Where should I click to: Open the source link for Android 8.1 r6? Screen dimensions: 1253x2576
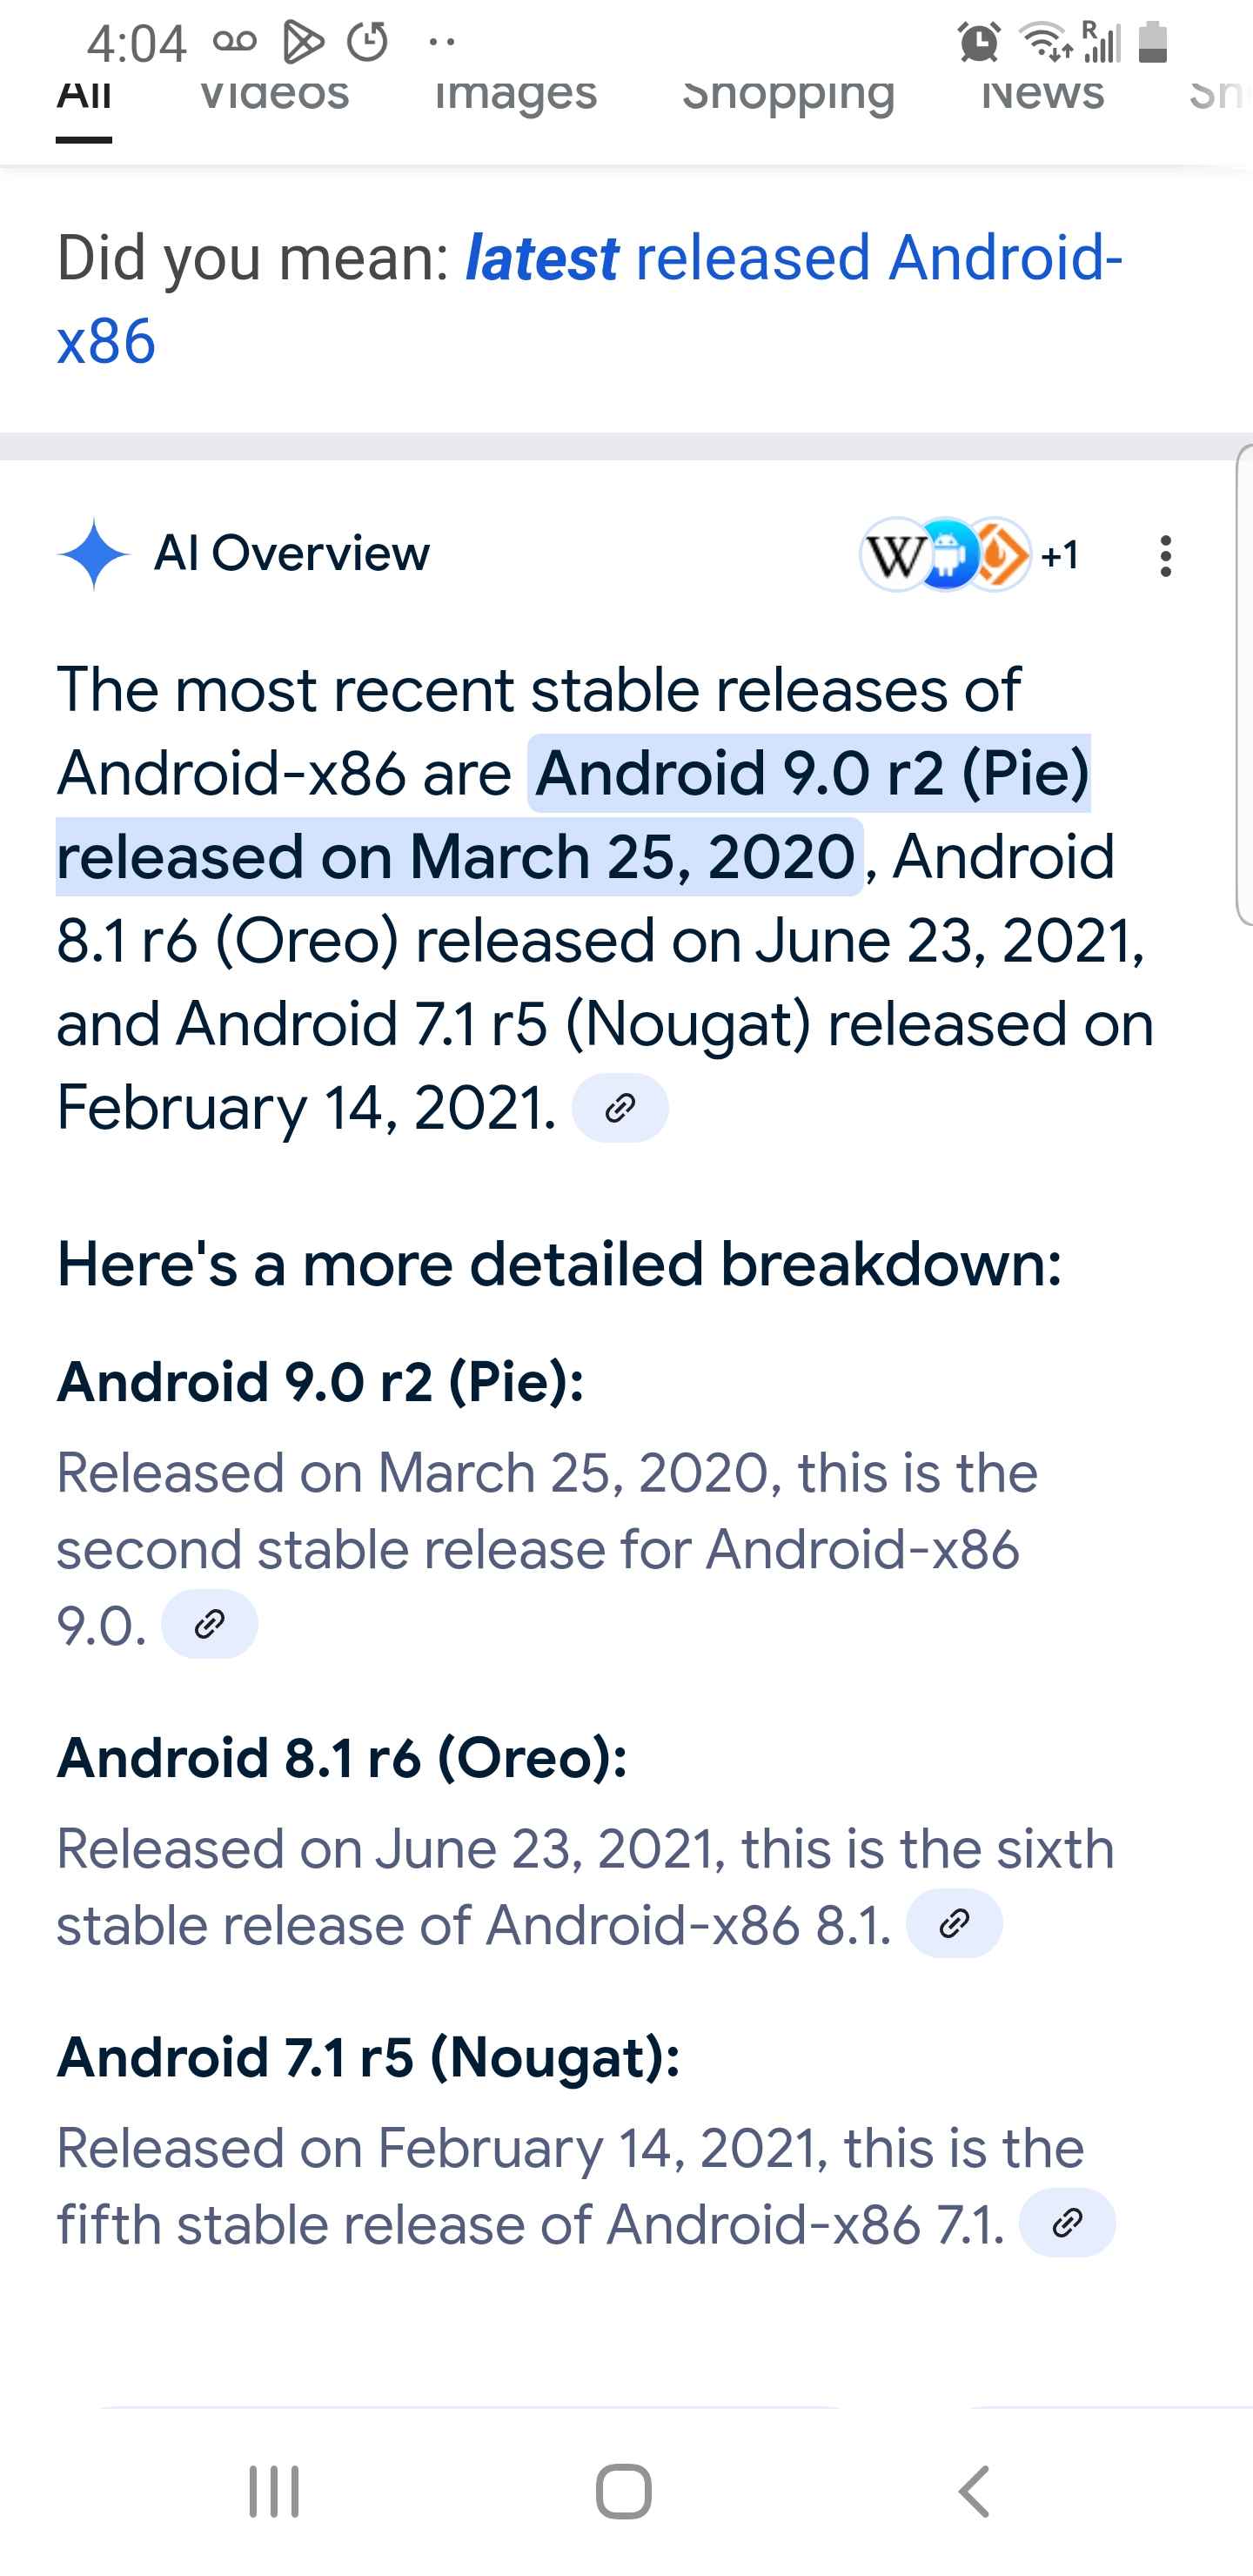(954, 1923)
